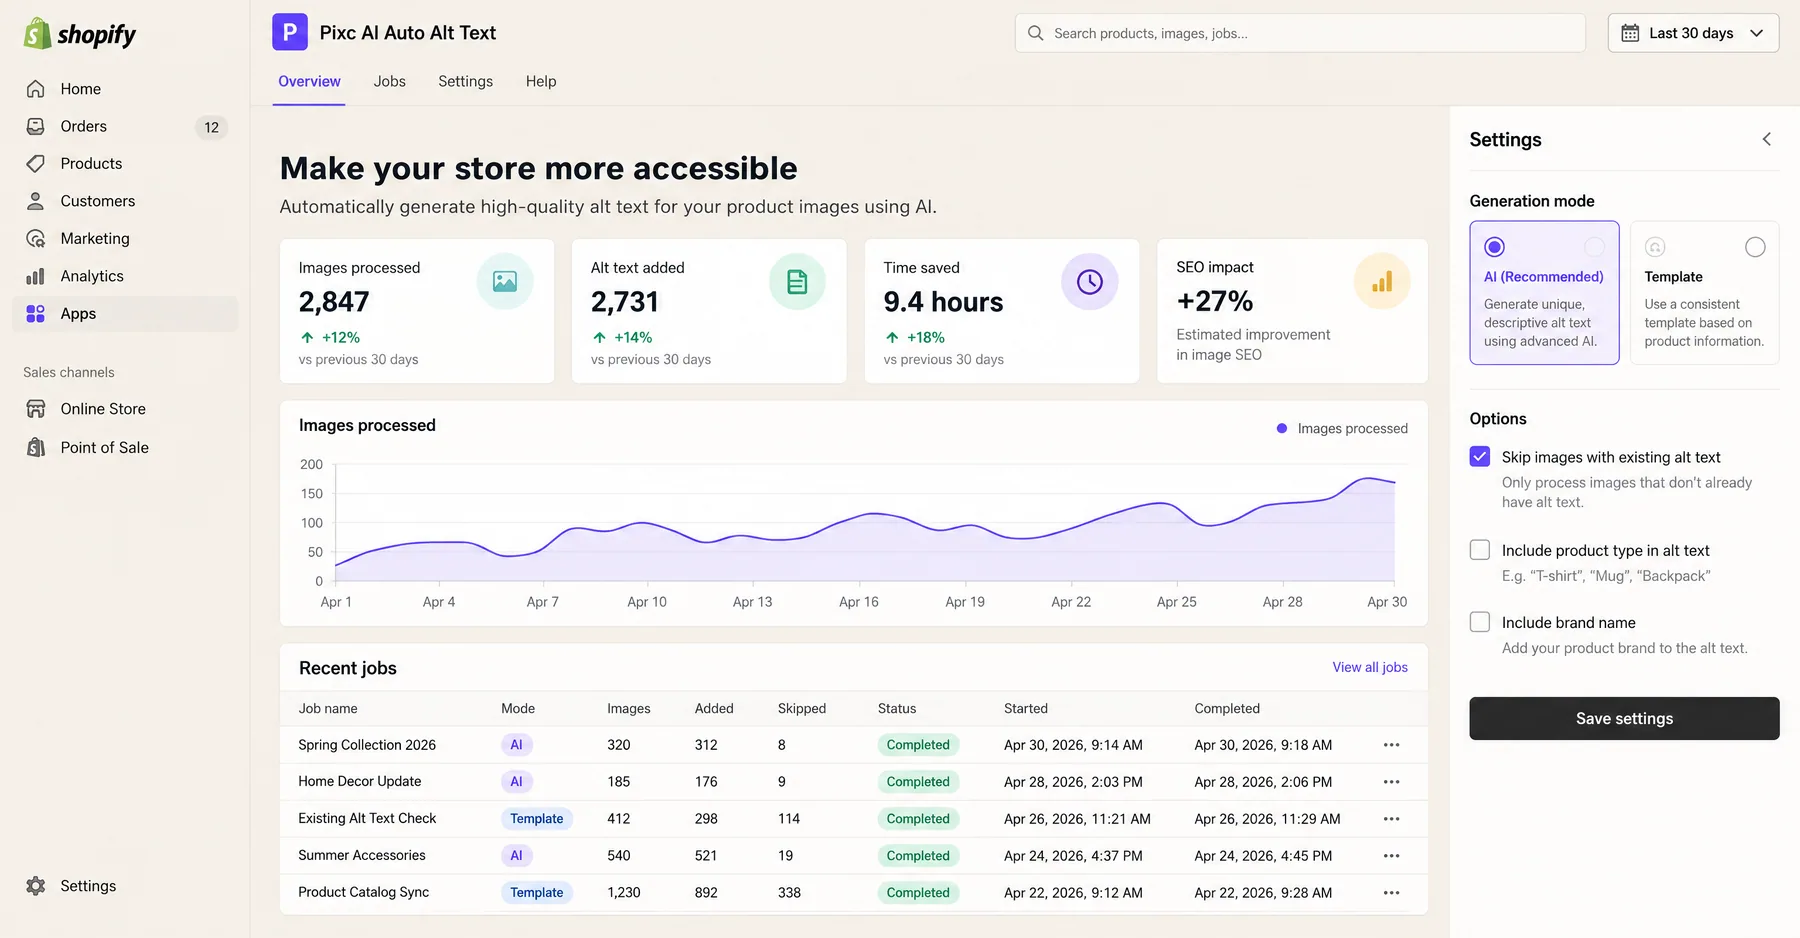
Task: Open more options for Product Catalog Sync
Action: click(1391, 893)
